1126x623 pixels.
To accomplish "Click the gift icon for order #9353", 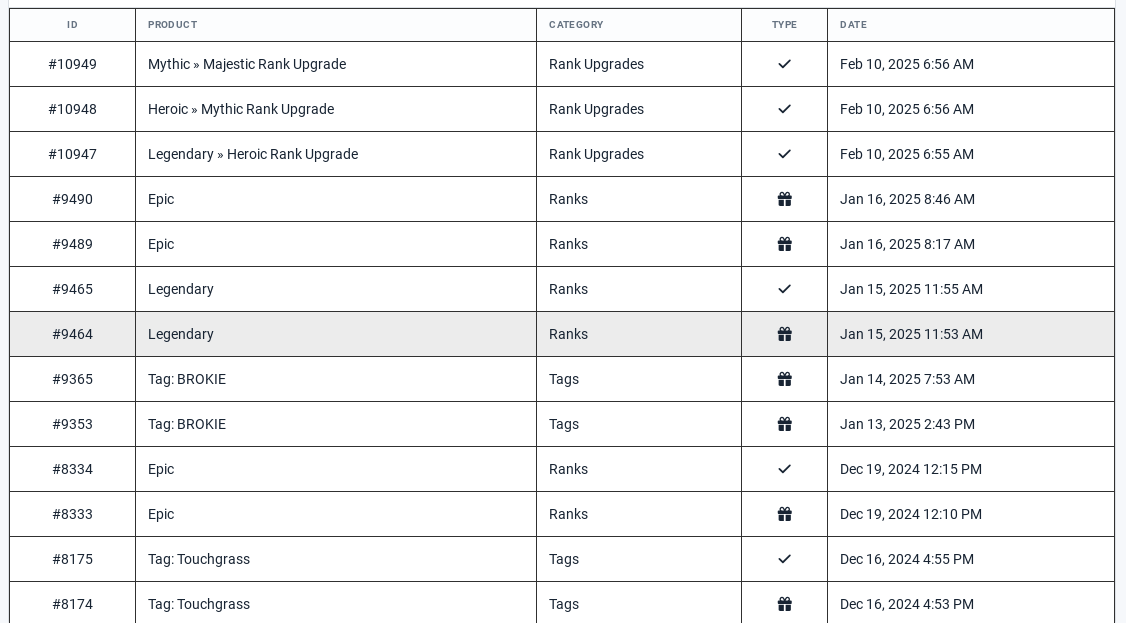I will [x=784, y=424].
